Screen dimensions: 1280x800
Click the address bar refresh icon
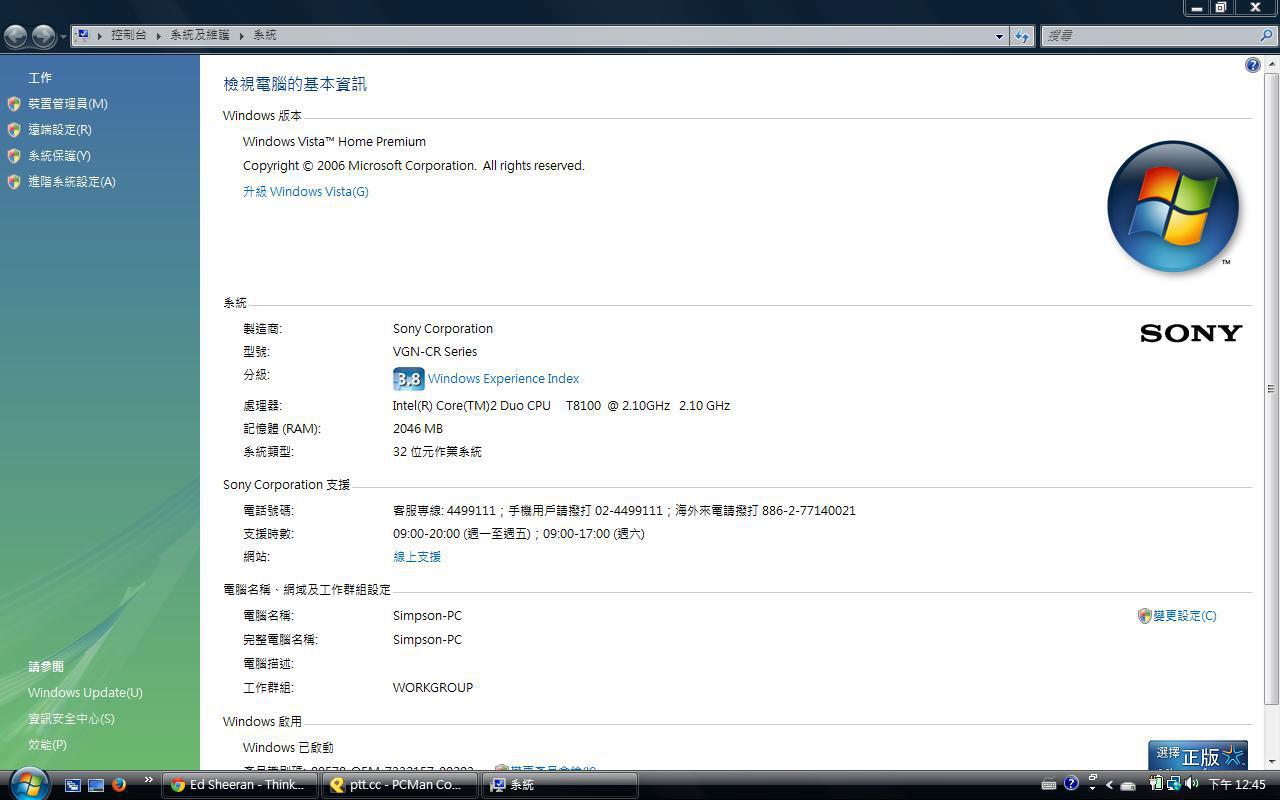click(1021, 36)
